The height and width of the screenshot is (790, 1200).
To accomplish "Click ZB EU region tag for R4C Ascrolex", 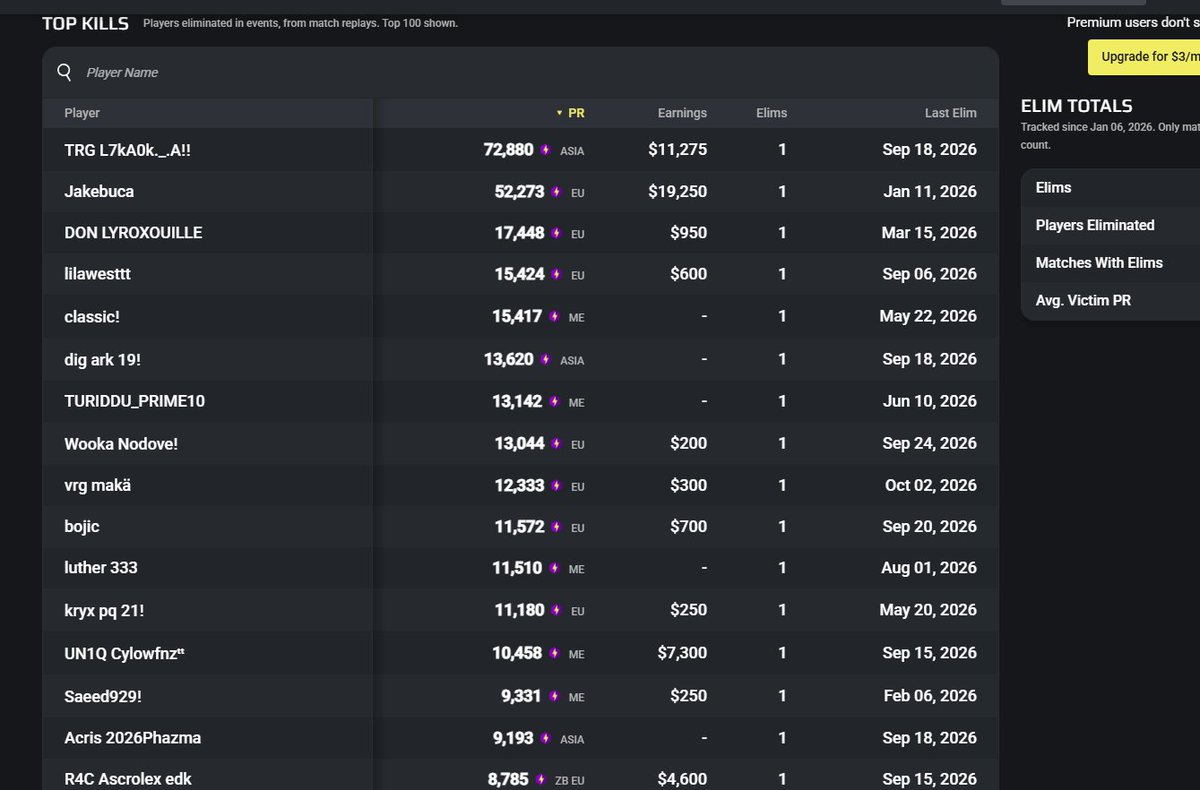I will [569, 780].
